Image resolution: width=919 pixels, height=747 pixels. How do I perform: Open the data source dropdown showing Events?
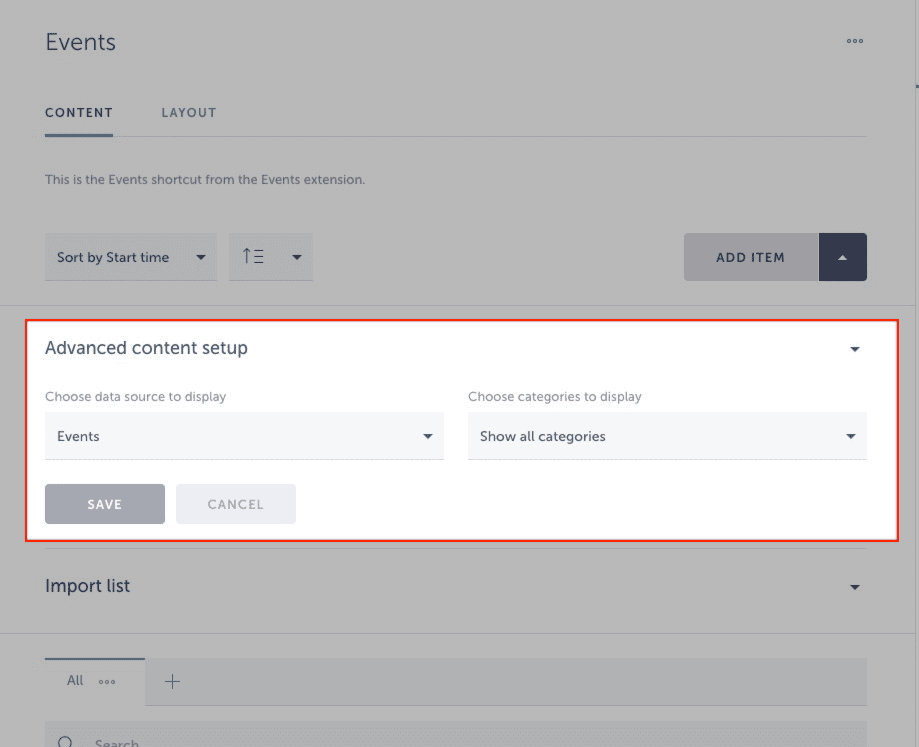[x=244, y=437]
